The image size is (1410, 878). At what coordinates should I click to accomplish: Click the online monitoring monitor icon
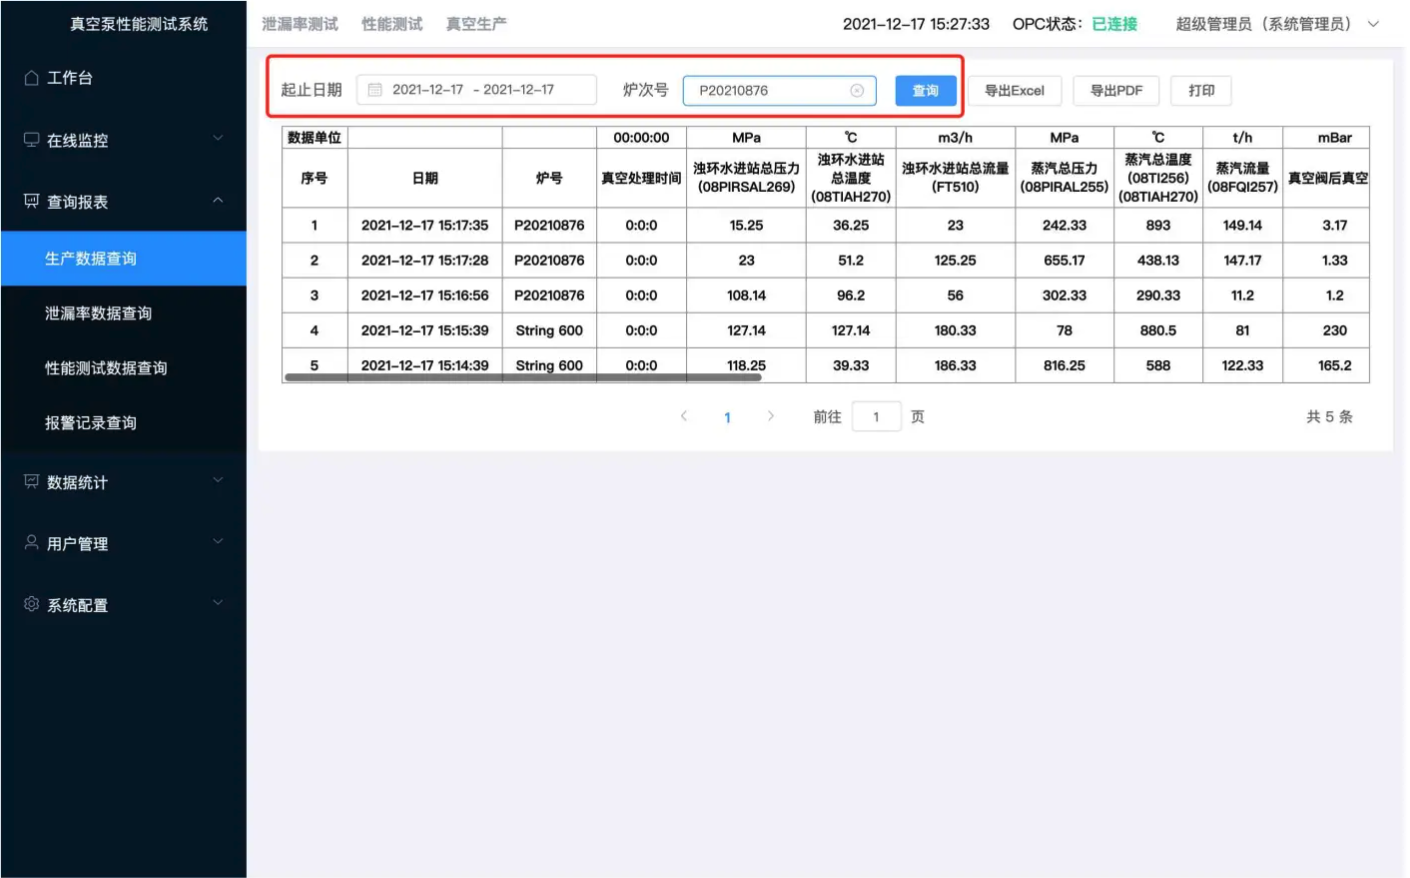pyautogui.click(x=31, y=140)
